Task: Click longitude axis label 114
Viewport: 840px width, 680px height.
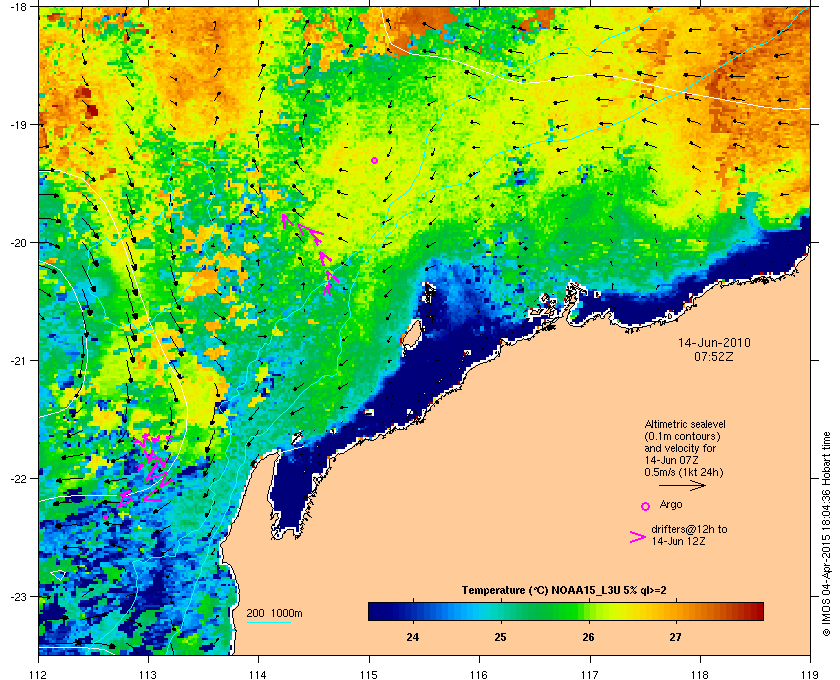Action: [x=258, y=674]
